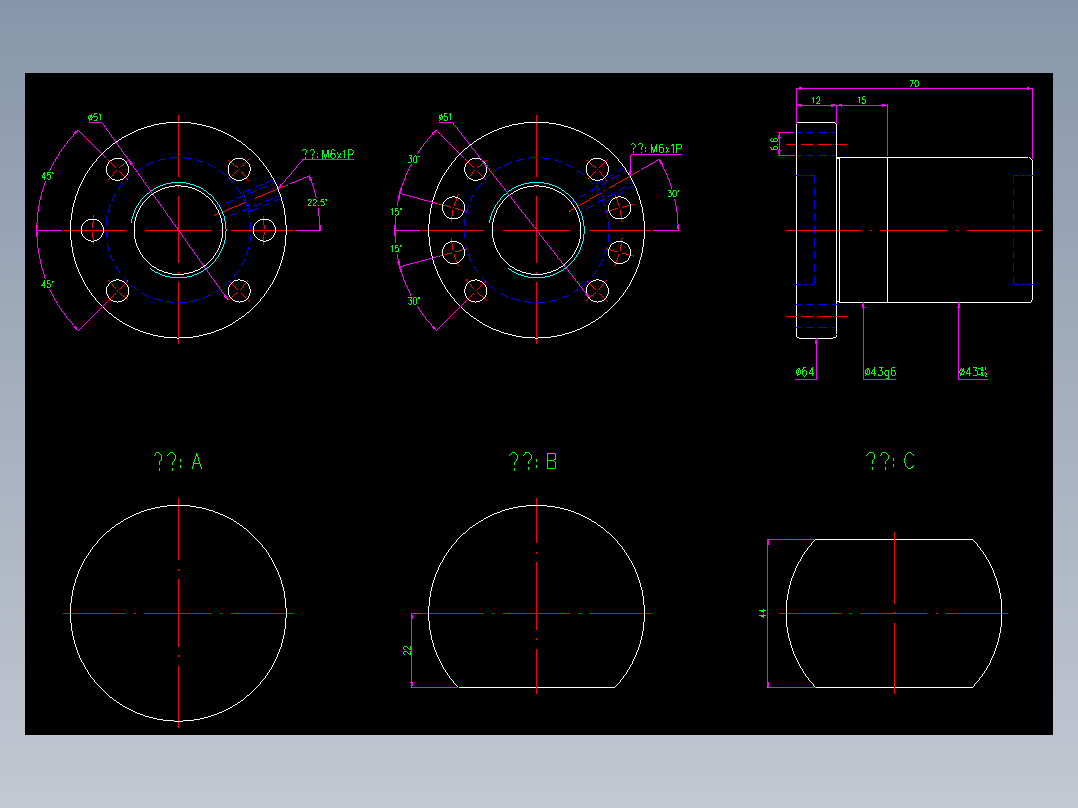1078x808 pixels.
Task: Select the φ51 label on the middle flange view
Action: pyautogui.click(x=443, y=116)
